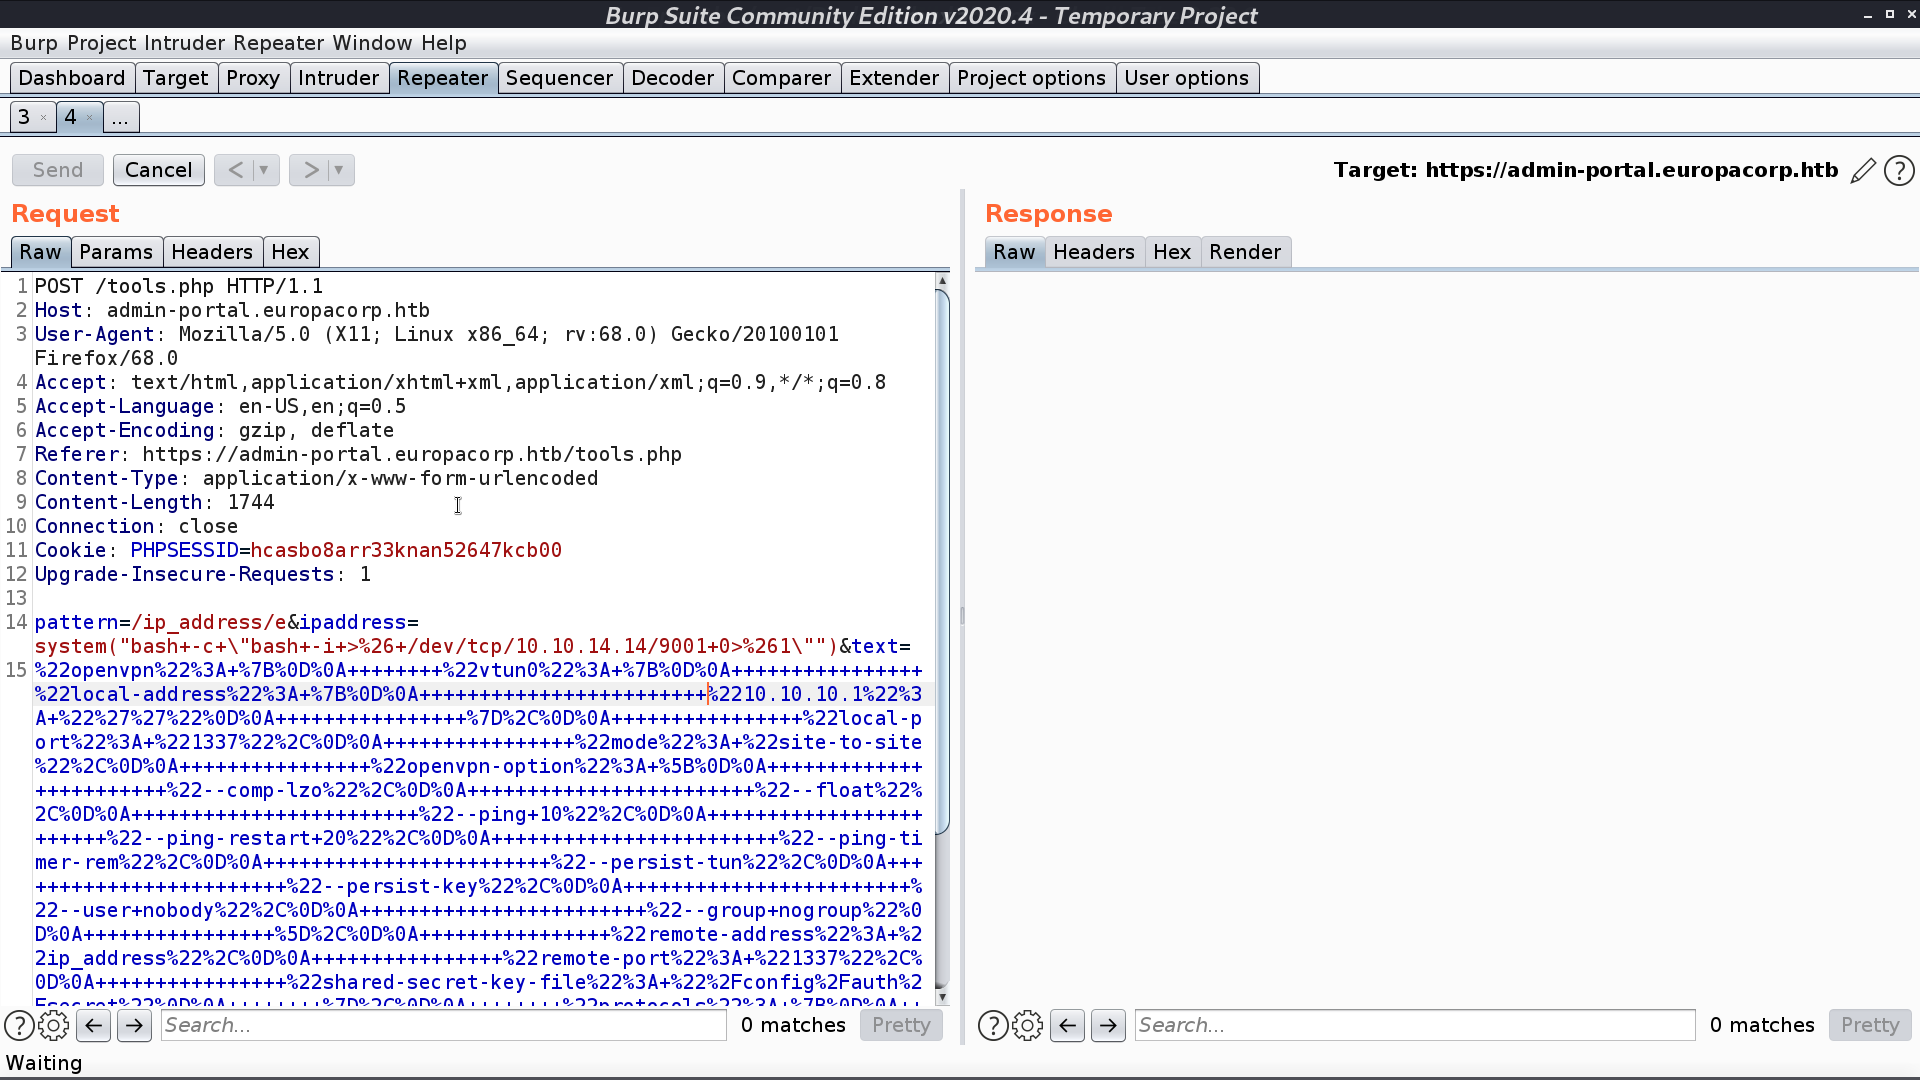Focus the request search field
1920x1080 pixels.
click(444, 1025)
